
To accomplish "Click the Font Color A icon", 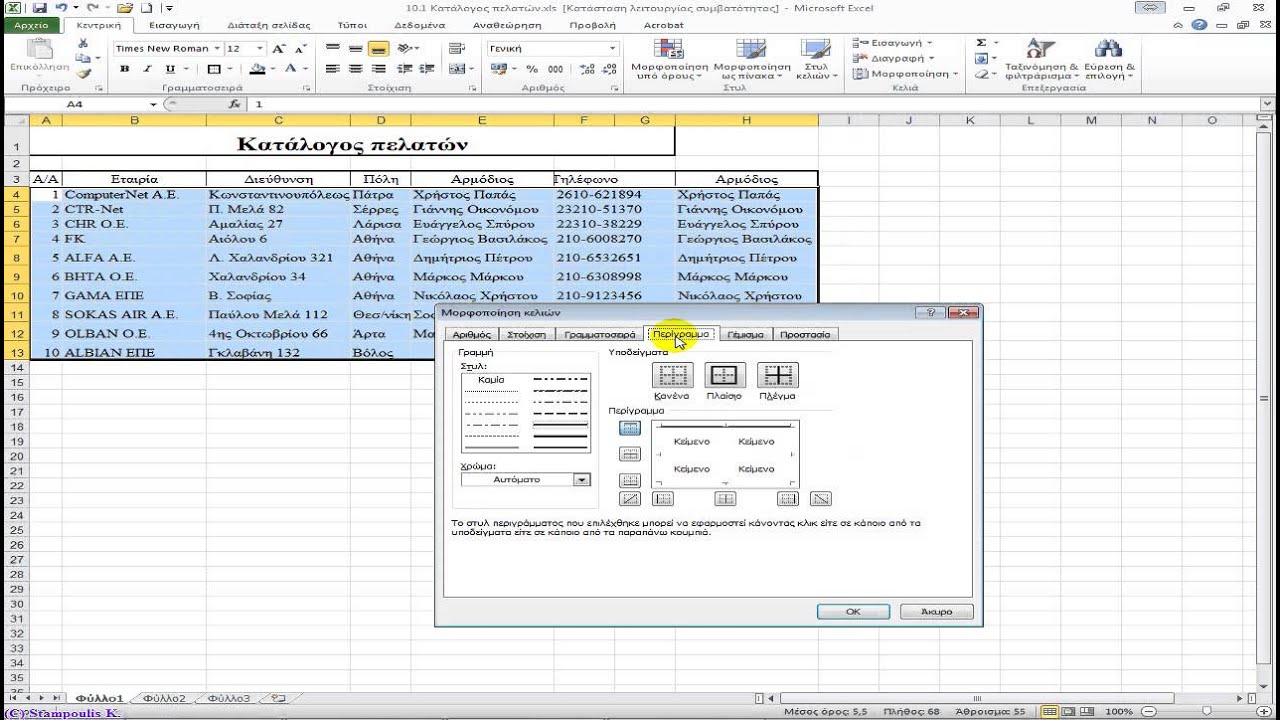I will pos(291,69).
